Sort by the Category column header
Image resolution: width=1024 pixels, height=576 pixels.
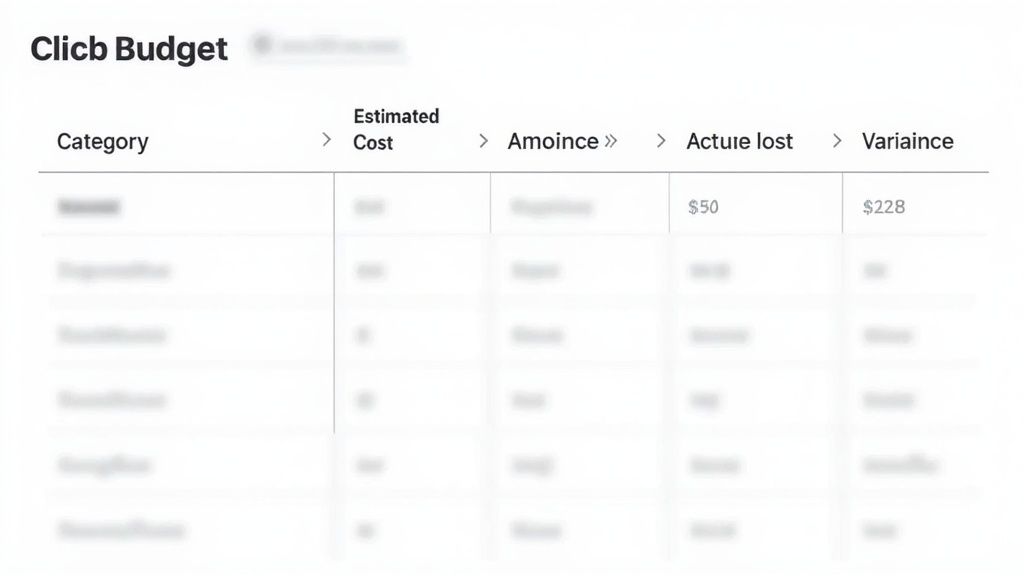(102, 141)
